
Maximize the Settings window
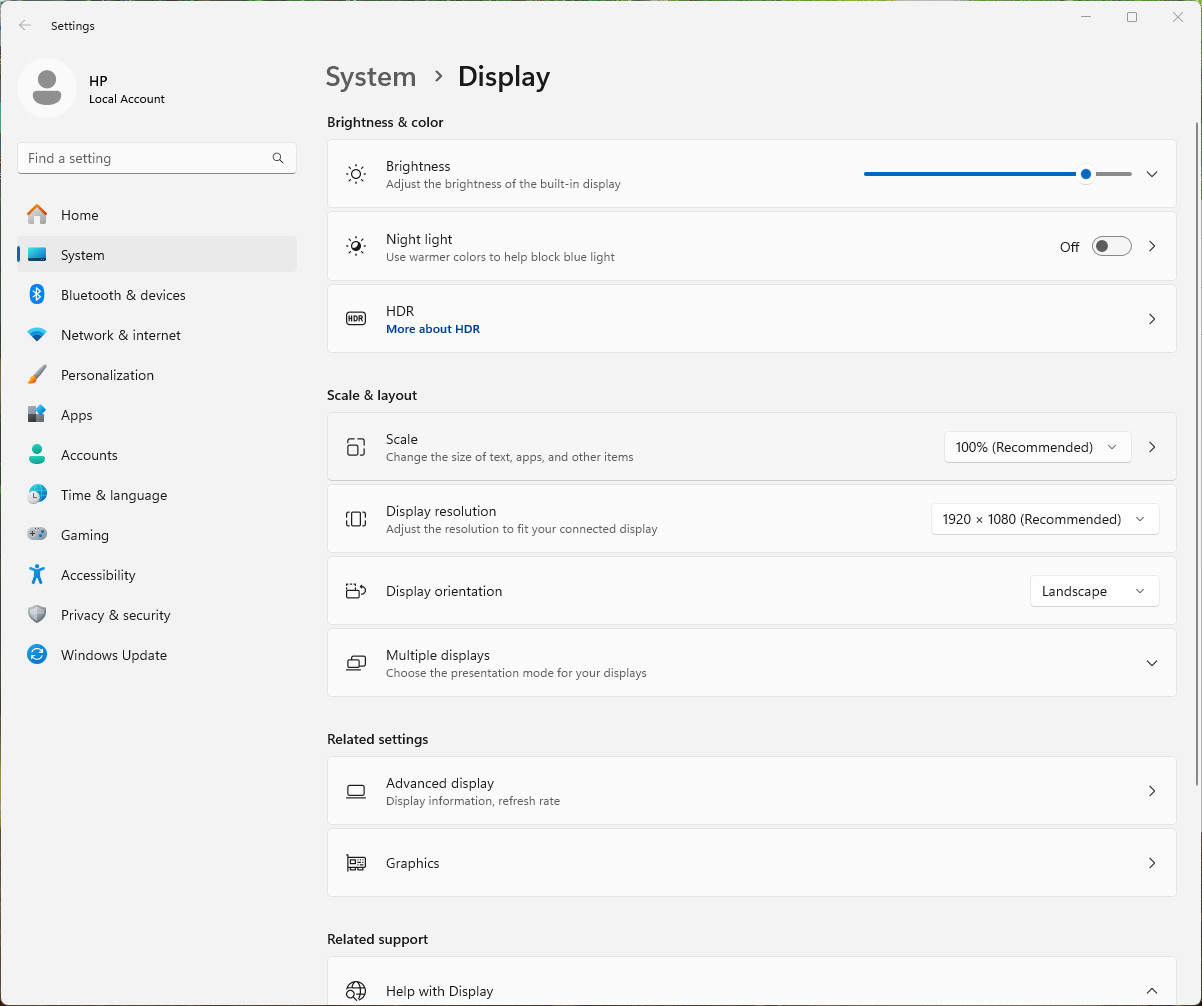pos(1132,17)
